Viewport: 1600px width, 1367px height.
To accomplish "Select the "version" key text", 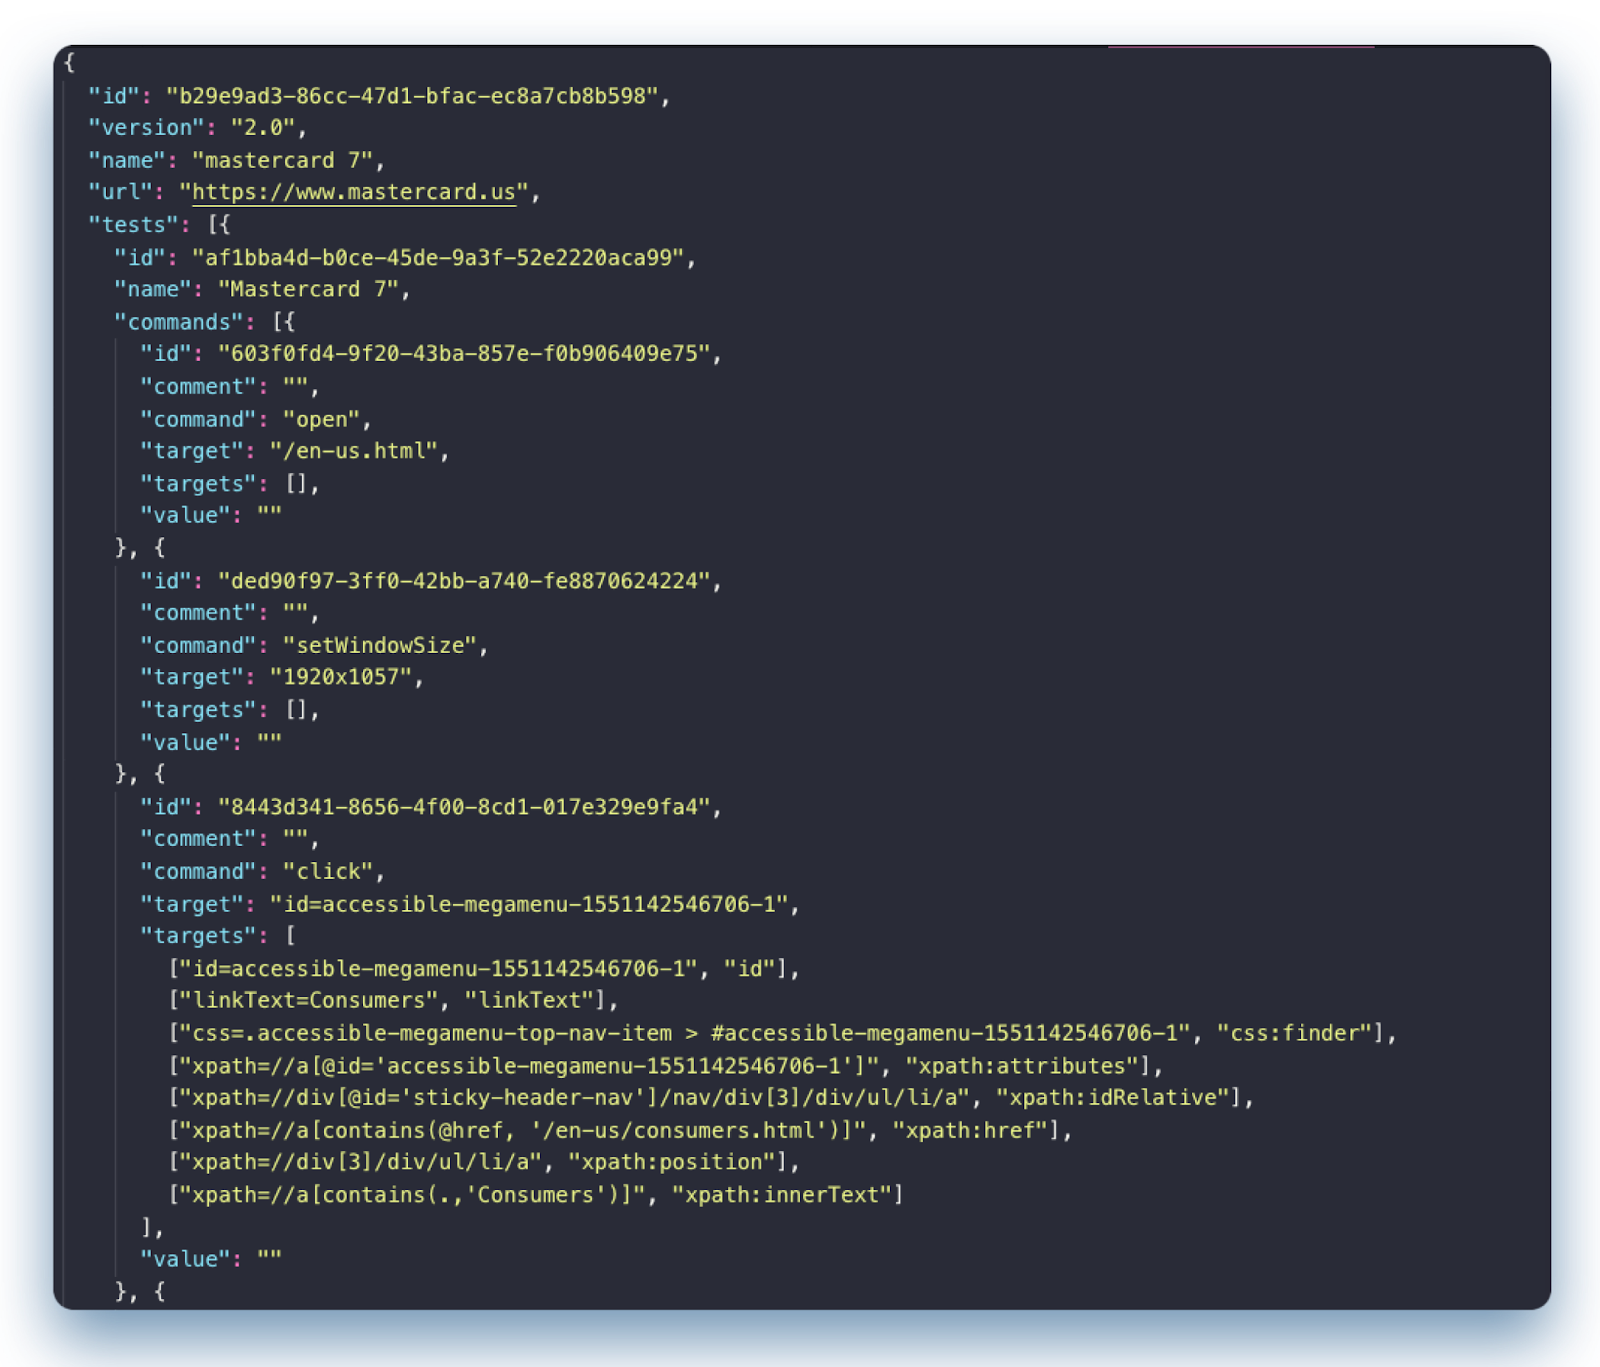I will [146, 128].
